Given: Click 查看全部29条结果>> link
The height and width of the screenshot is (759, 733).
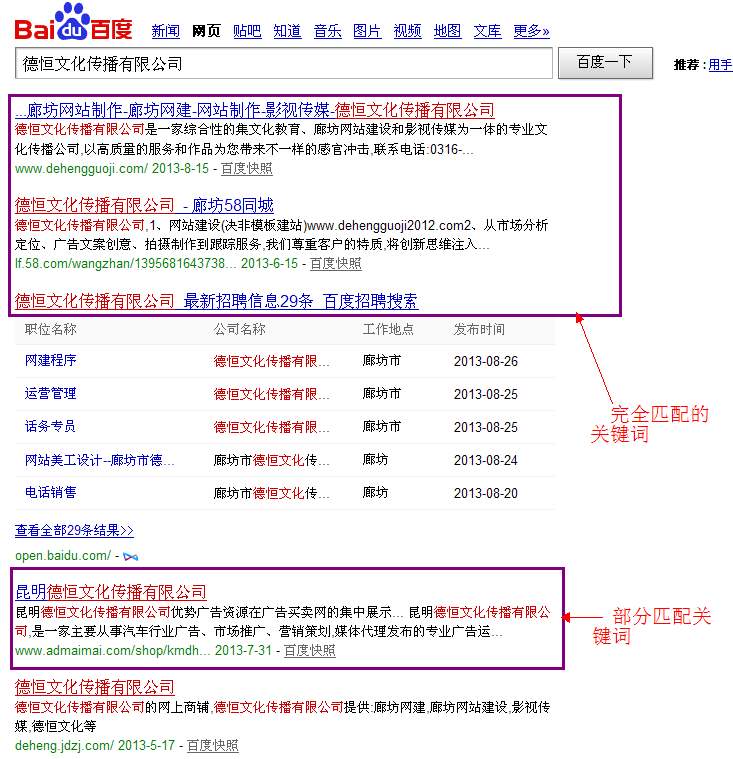Looking at the screenshot, I should pyautogui.click(x=74, y=531).
